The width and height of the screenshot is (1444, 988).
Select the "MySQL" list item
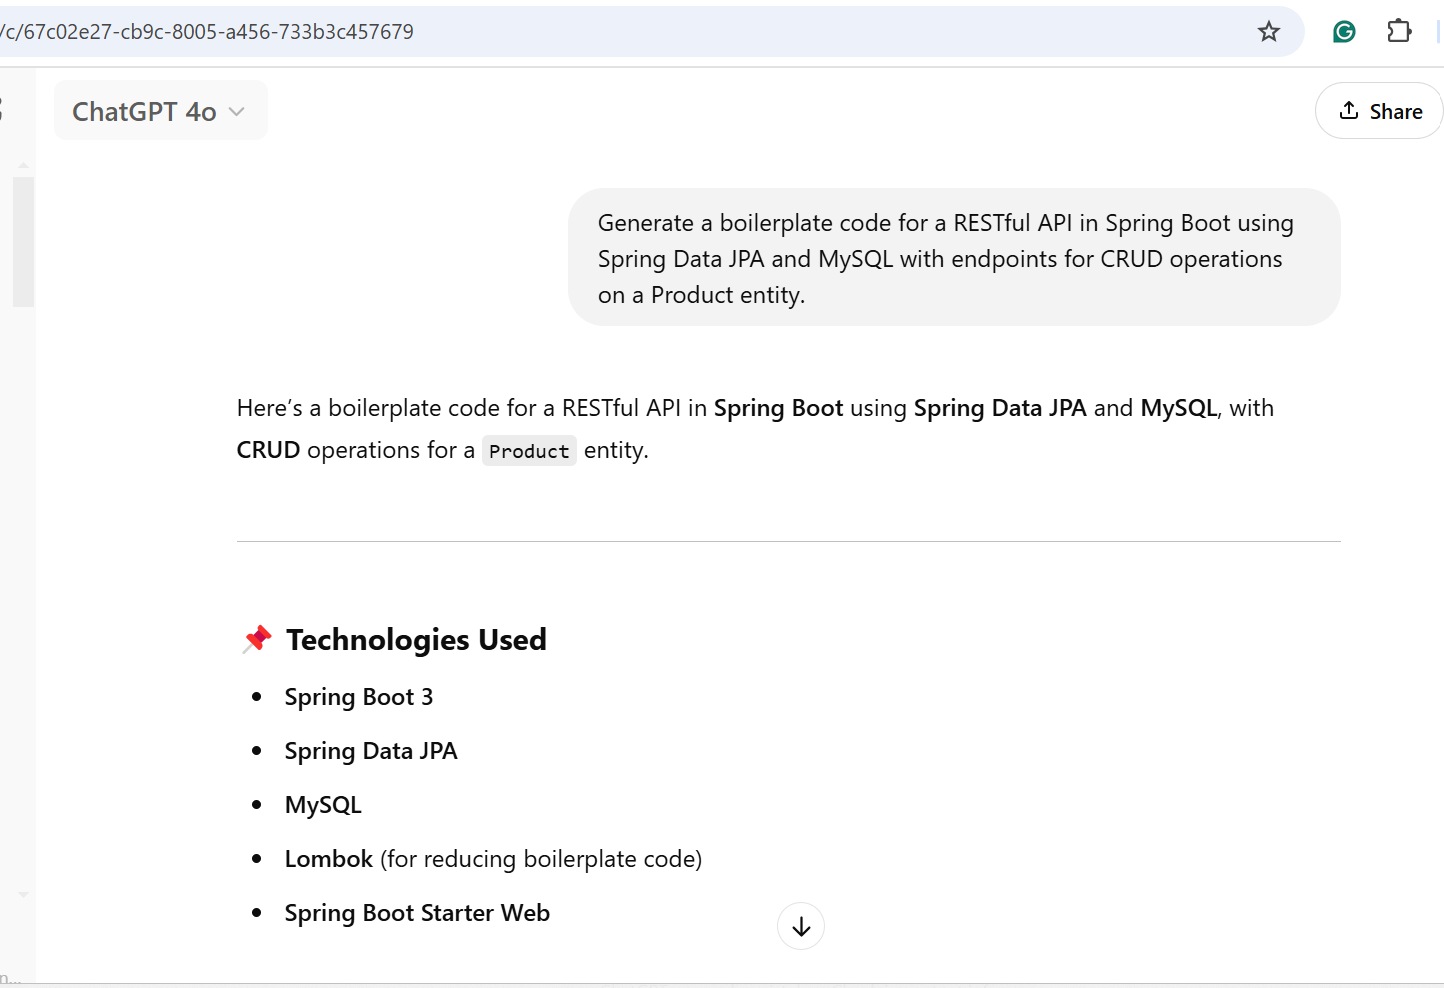click(323, 805)
